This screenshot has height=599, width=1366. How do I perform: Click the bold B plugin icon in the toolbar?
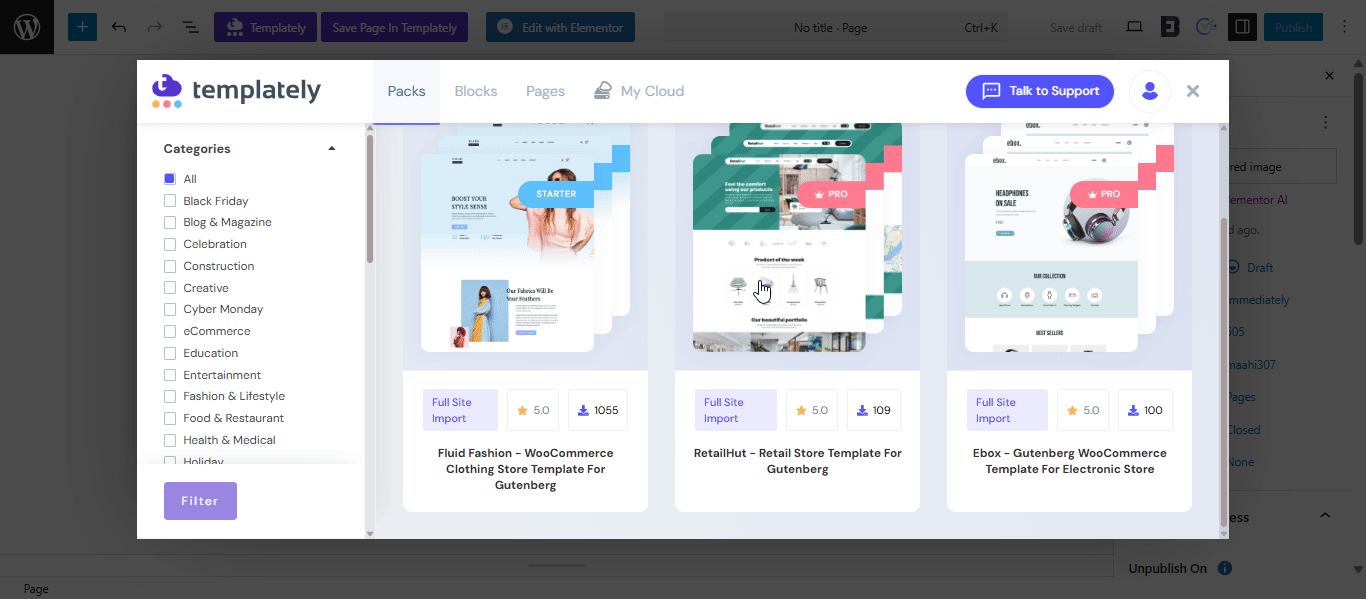[1170, 27]
